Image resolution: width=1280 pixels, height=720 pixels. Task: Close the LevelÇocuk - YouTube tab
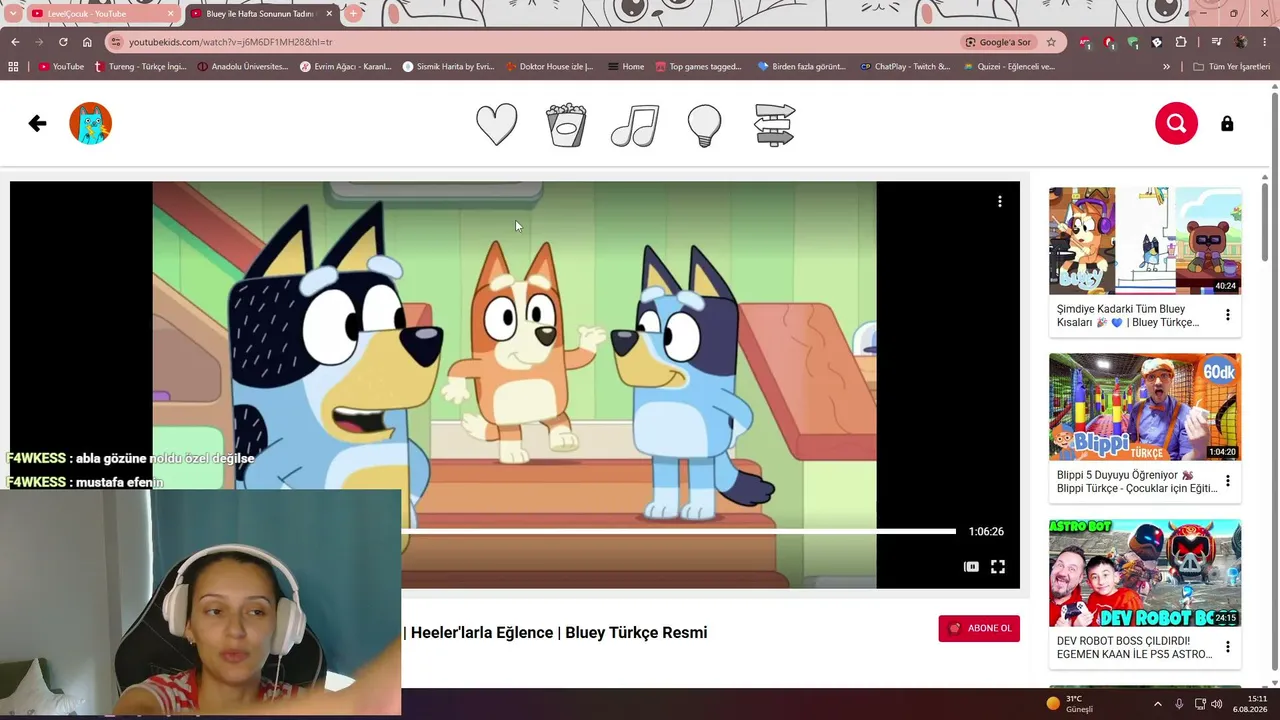tap(170, 14)
